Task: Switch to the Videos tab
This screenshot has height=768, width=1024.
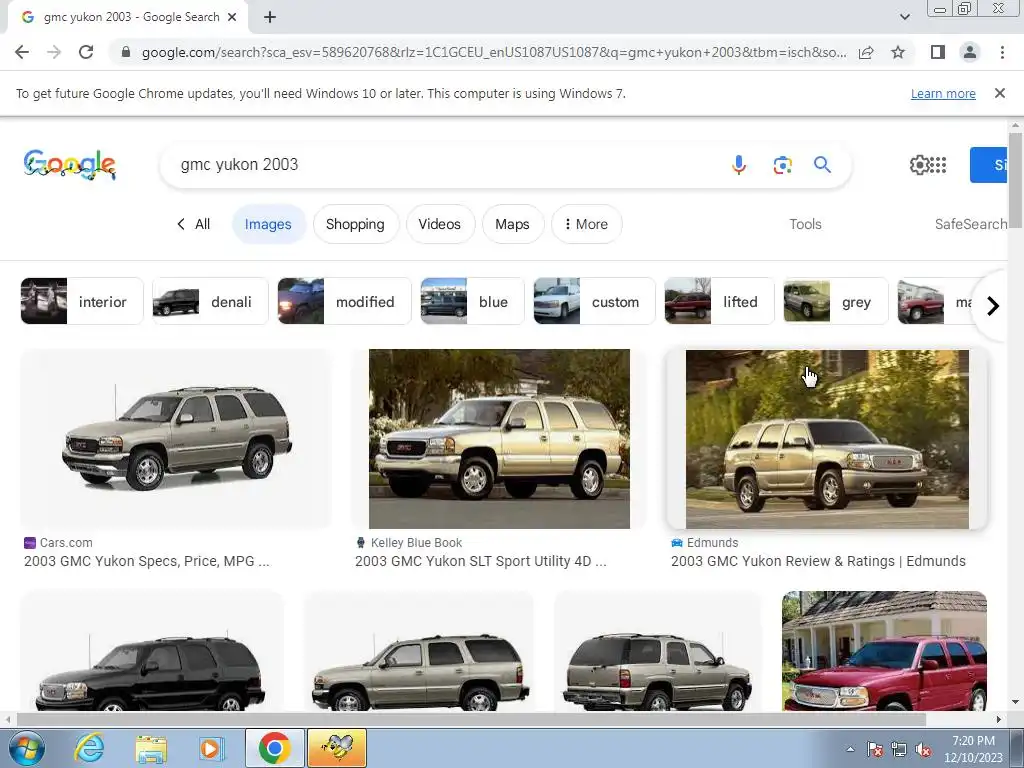Action: point(440,224)
